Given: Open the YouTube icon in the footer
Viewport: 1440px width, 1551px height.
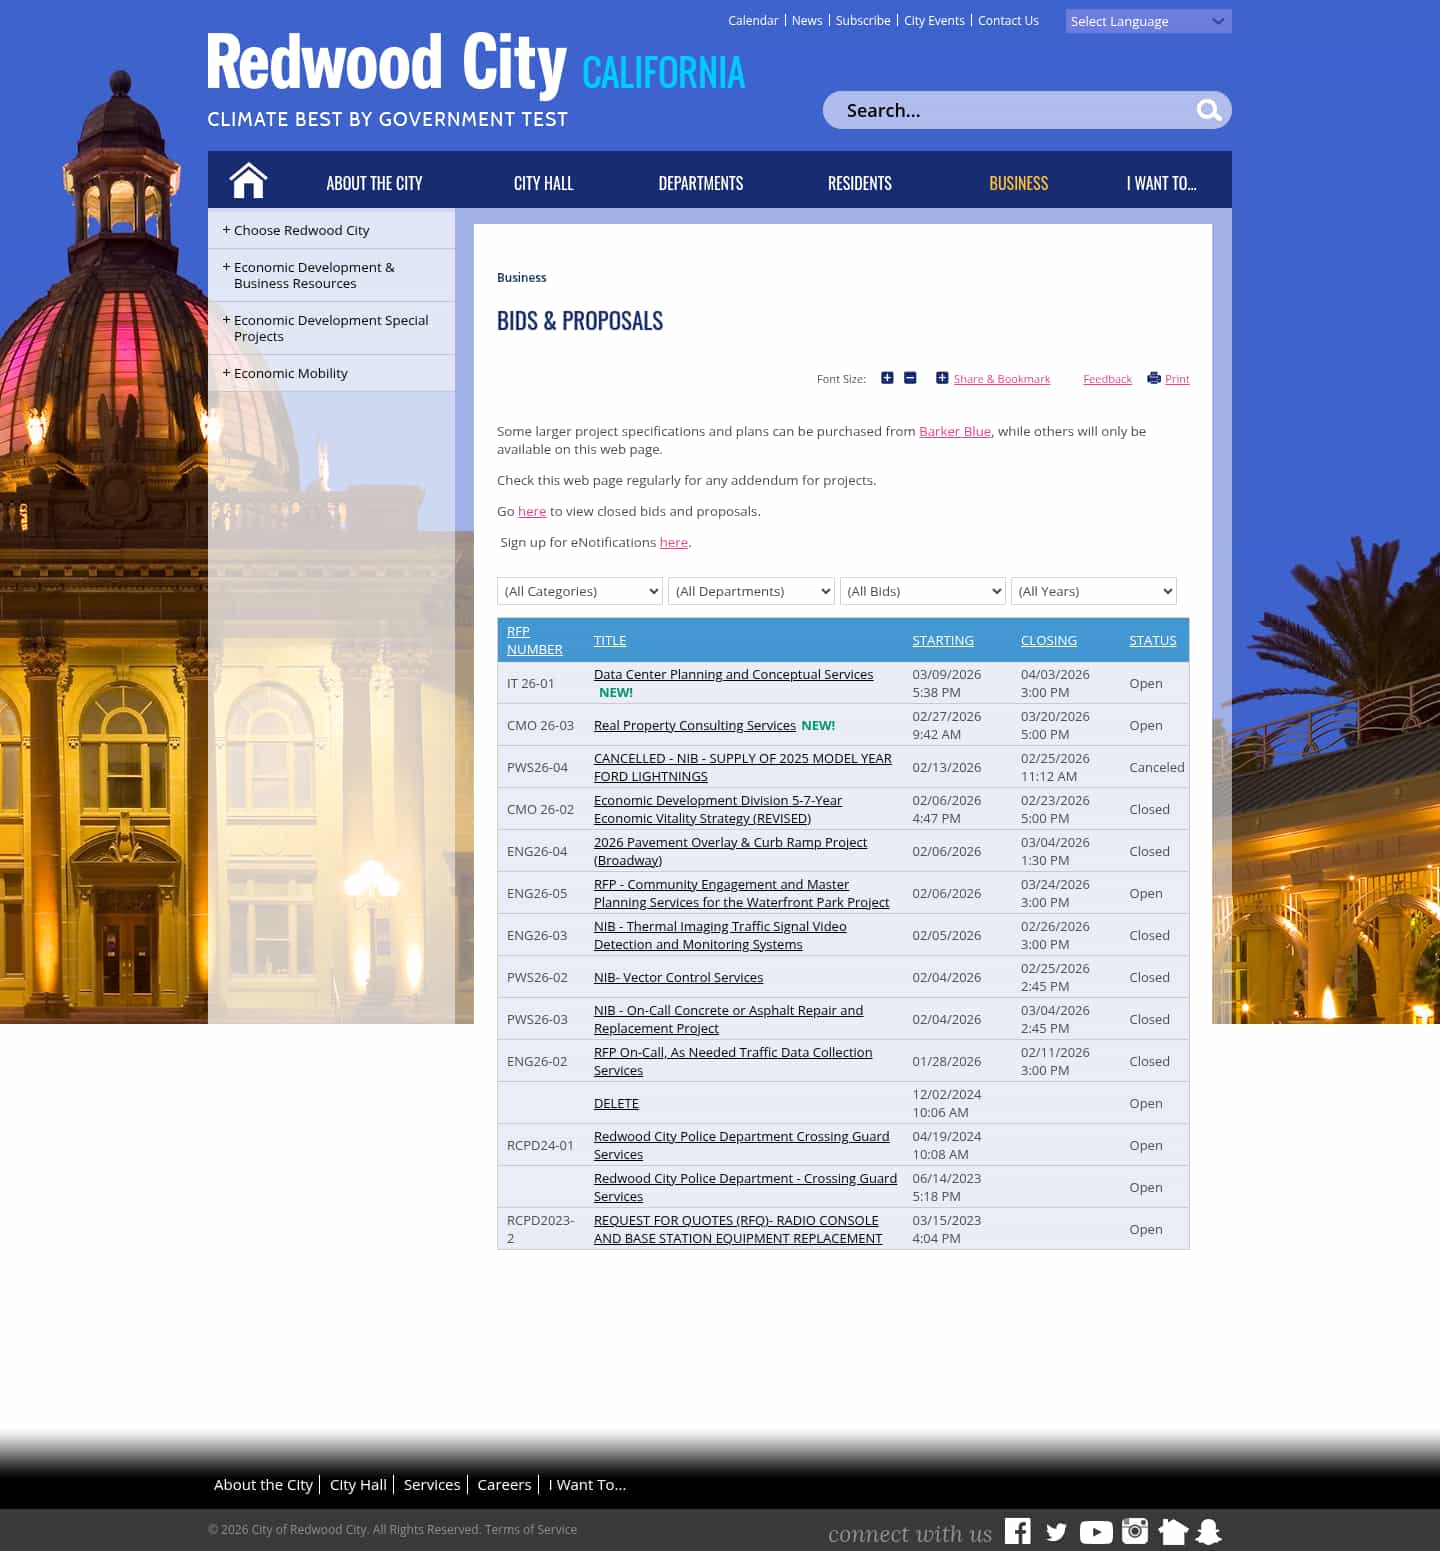Looking at the screenshot, I should 1095,1531.
